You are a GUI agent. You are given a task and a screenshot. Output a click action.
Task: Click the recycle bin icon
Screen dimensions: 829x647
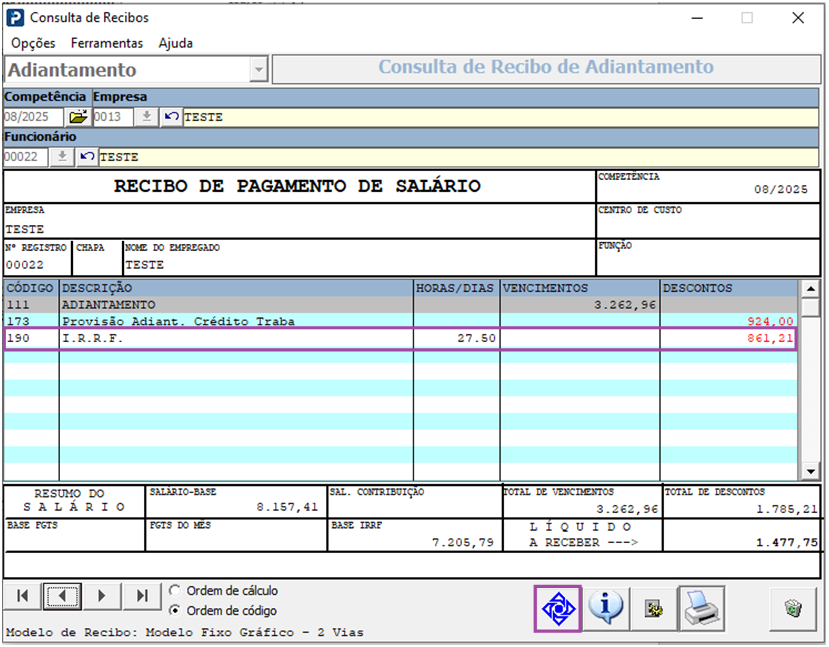(792, 607)
